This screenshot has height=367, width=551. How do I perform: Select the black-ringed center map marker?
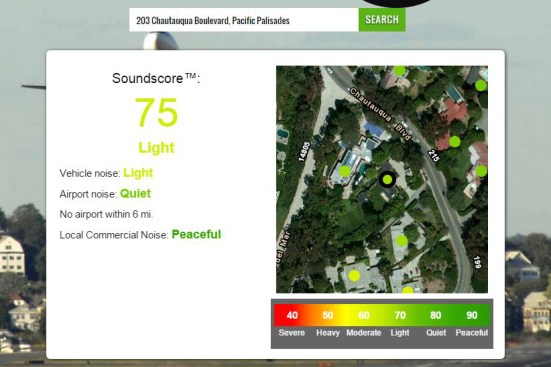tap(387, 180)
